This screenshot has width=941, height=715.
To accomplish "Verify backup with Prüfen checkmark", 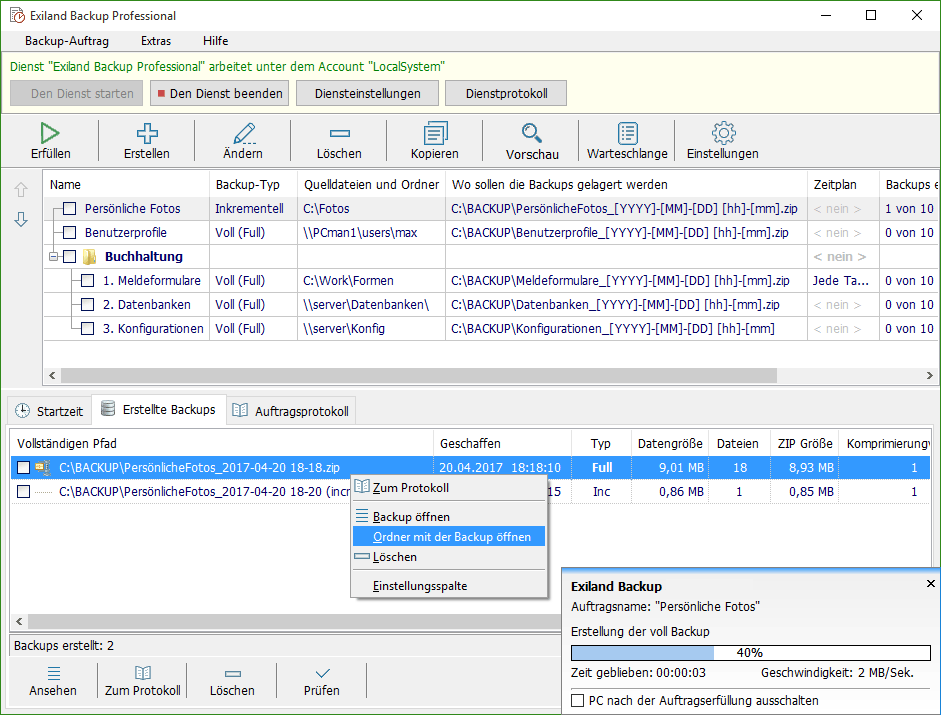I will click(x=322, y=673).
